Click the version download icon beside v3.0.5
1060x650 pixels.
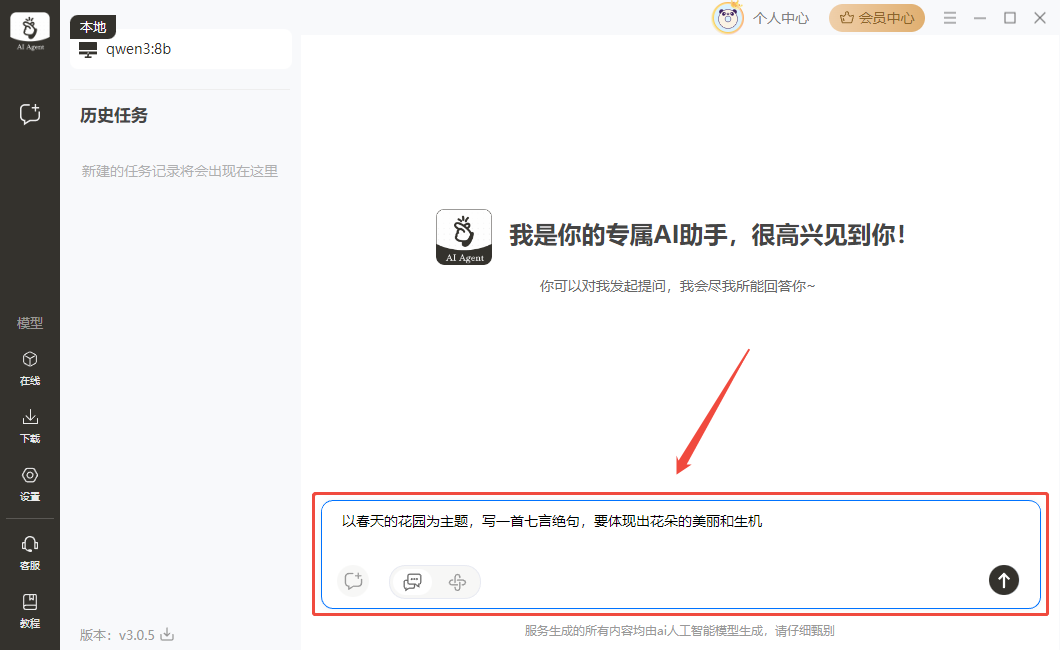click(x=168, y=634)
